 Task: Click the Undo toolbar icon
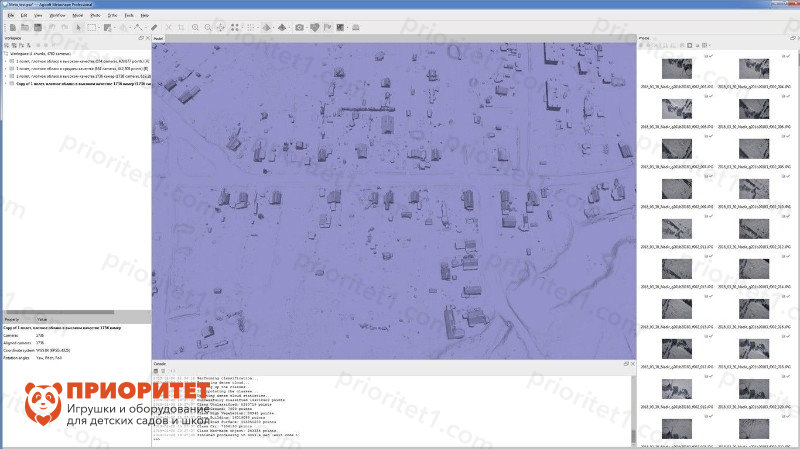(52, 28)
